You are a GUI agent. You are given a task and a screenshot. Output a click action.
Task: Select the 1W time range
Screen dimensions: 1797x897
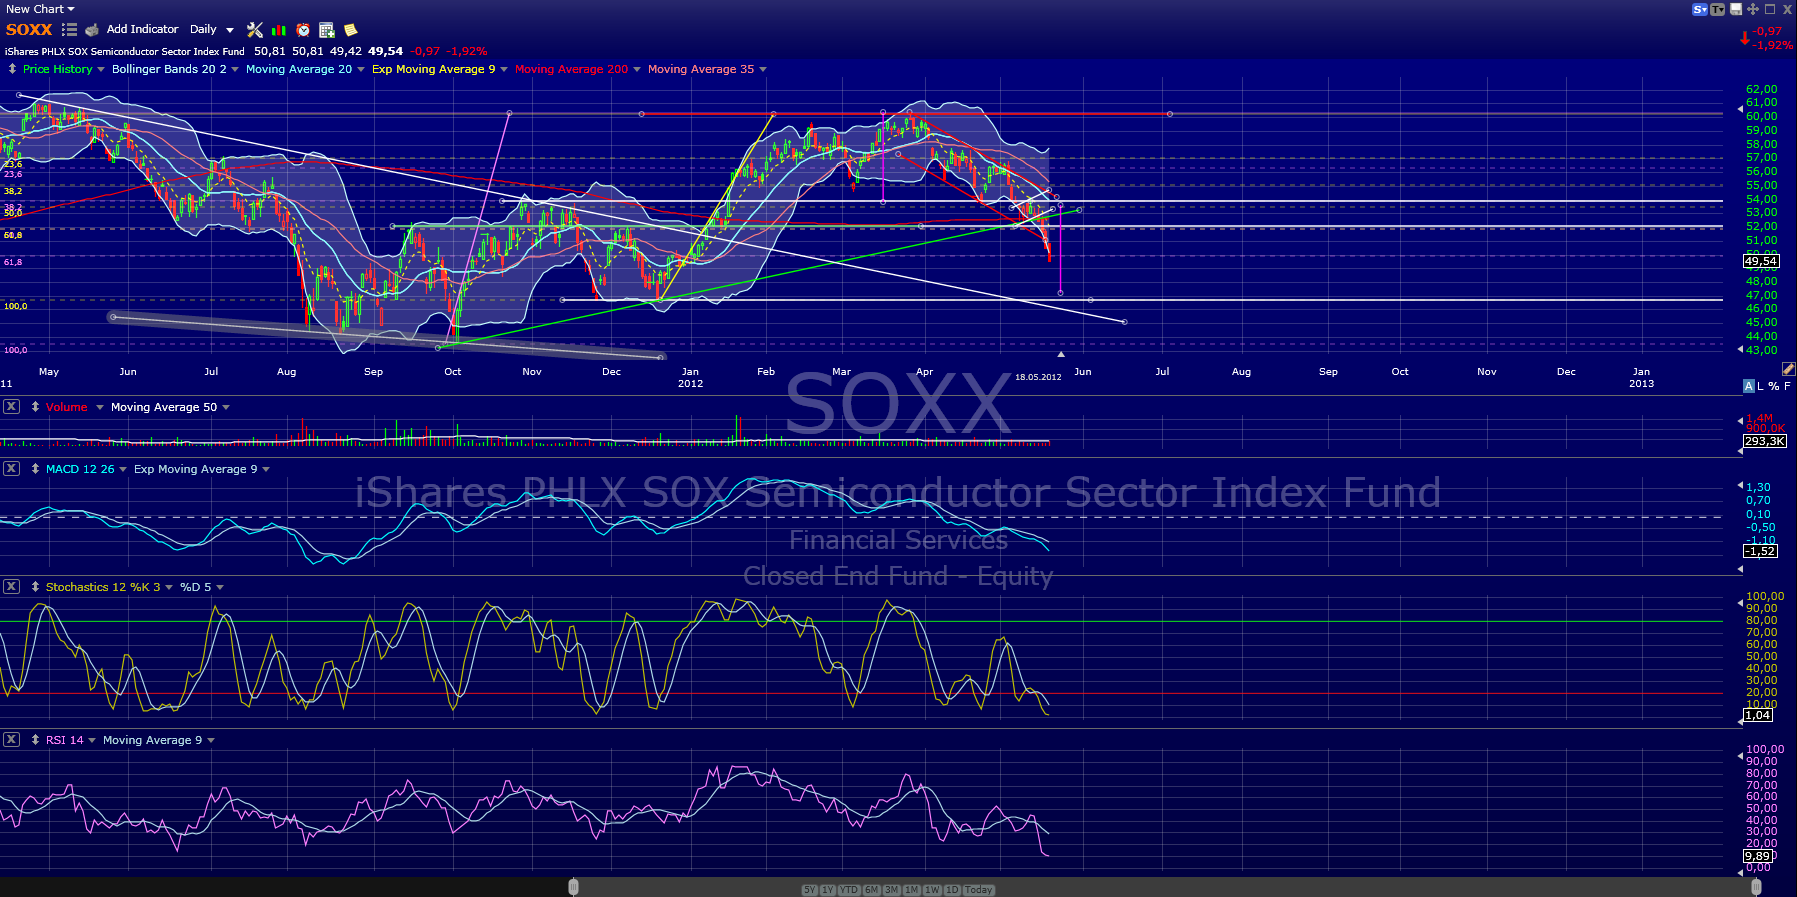point(932,890)
